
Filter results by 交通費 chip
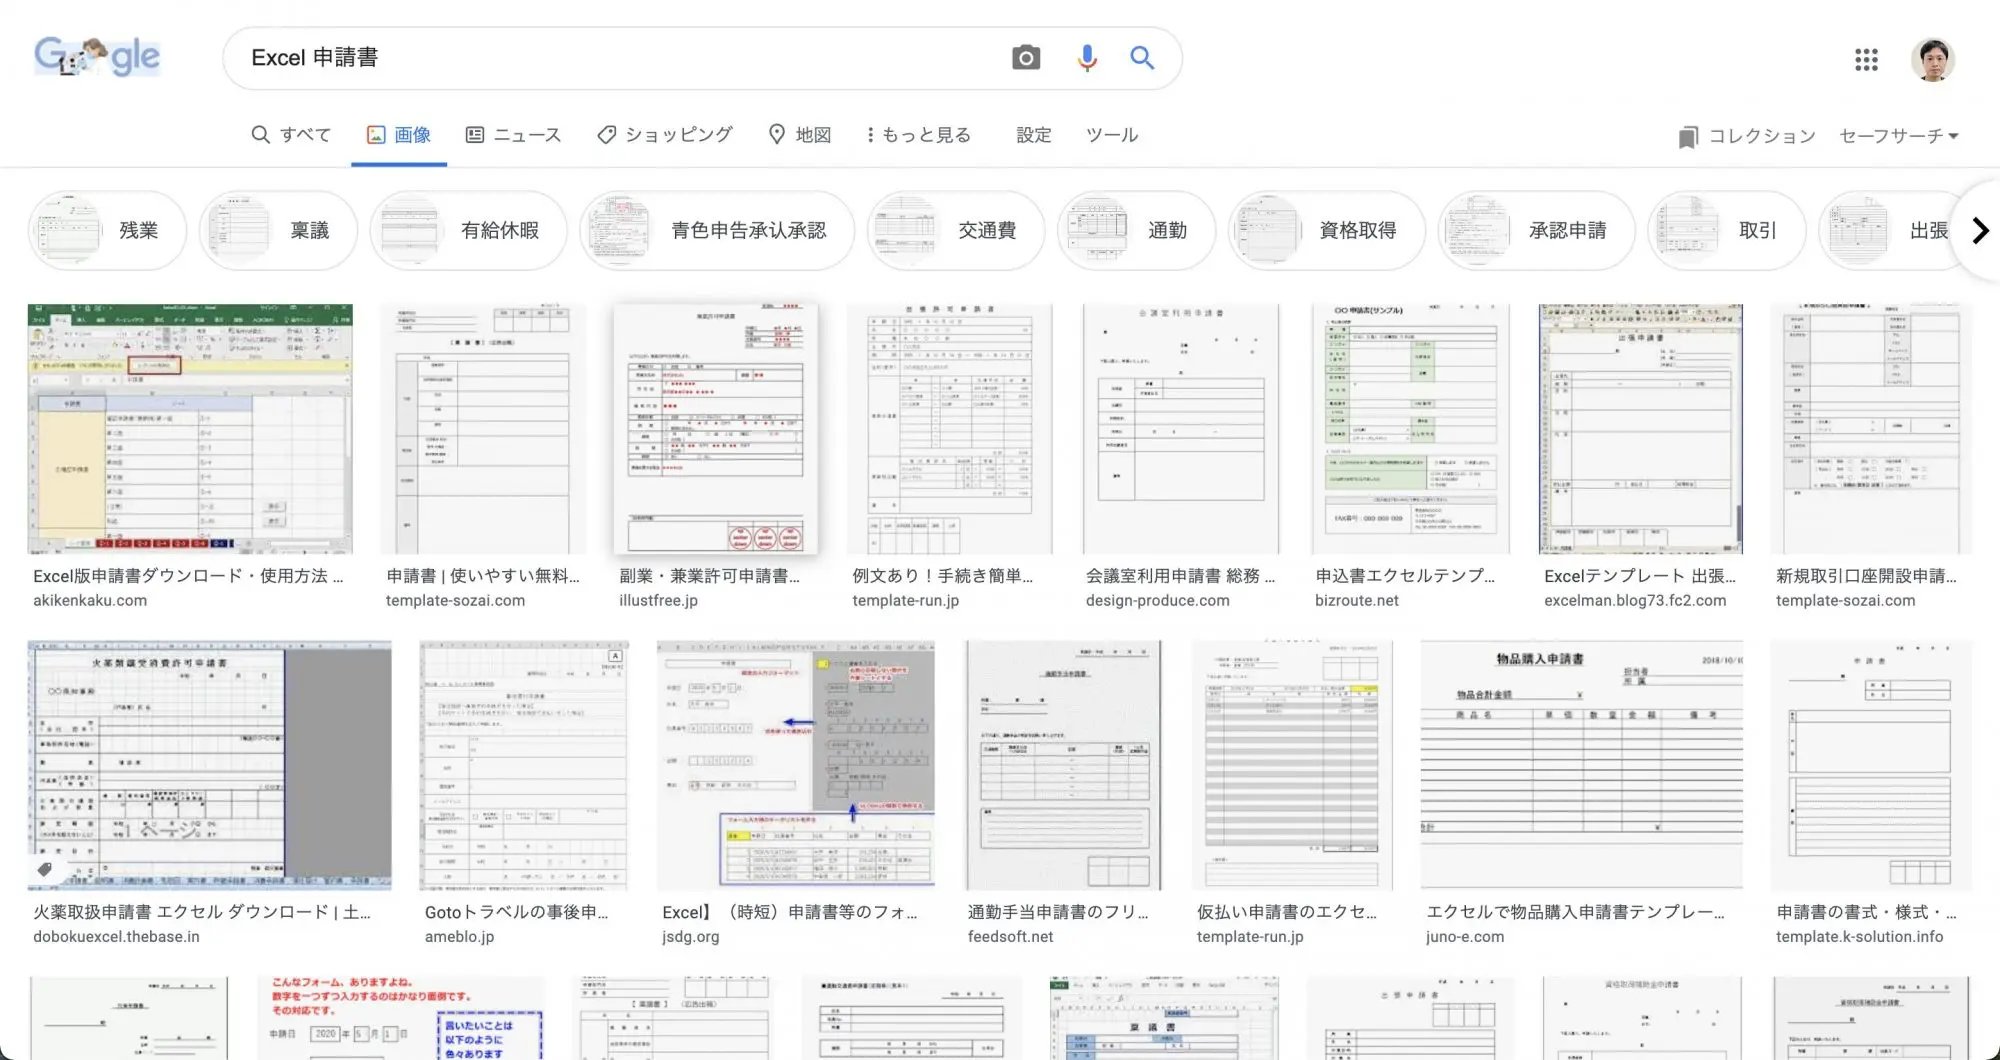[956, 230]
